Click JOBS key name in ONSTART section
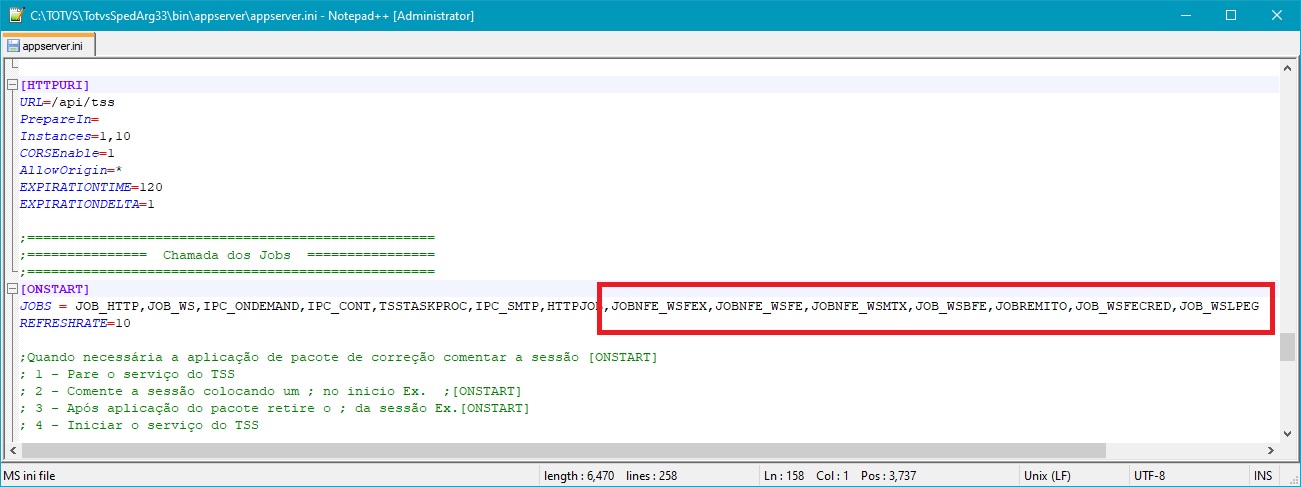Screen dimensions: 1301x487 click(x=36, y=306)
